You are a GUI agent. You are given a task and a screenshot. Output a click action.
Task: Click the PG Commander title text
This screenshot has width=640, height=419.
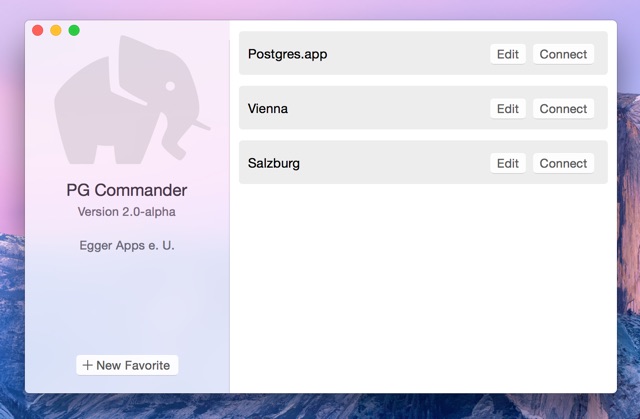(127, 190)
